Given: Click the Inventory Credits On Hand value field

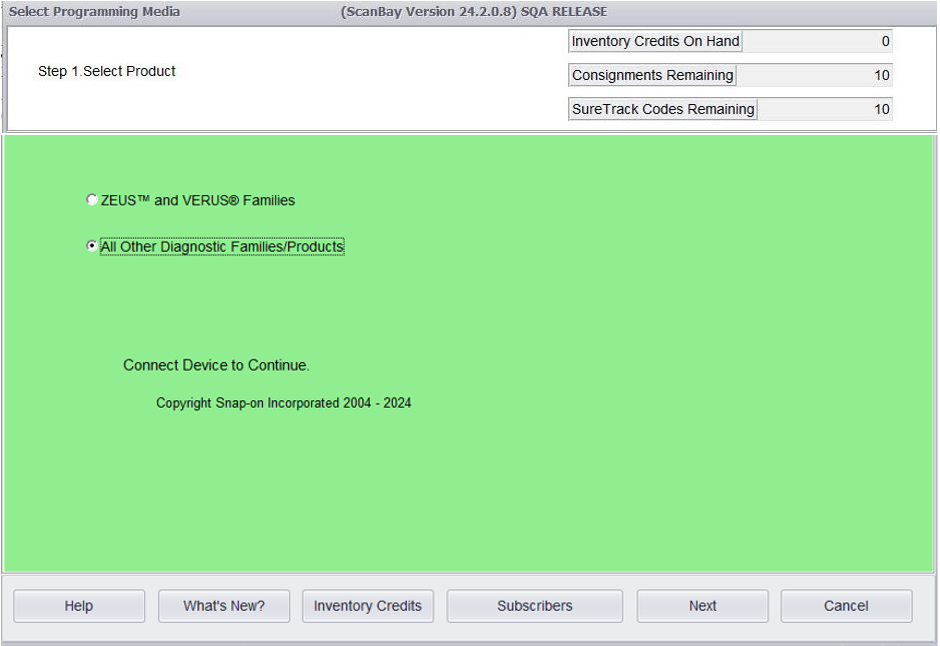Looking at the screenshot, I should pyautogui.click(x=817, y=42).
